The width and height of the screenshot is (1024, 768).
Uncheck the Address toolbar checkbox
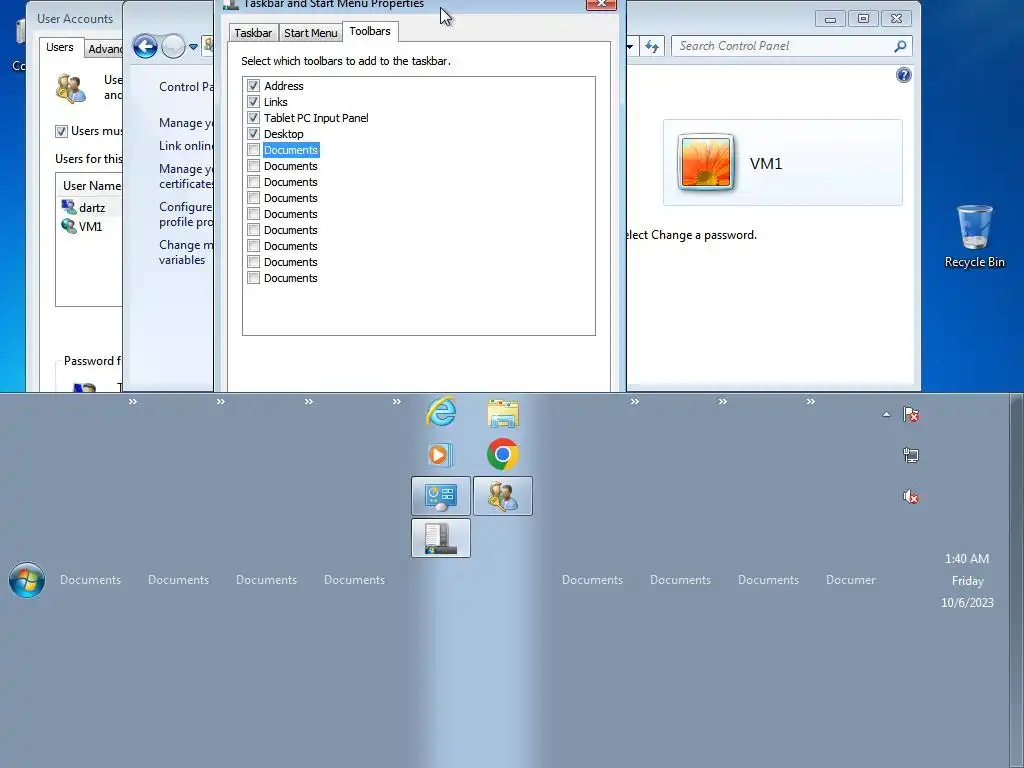(x=253, y=86)
